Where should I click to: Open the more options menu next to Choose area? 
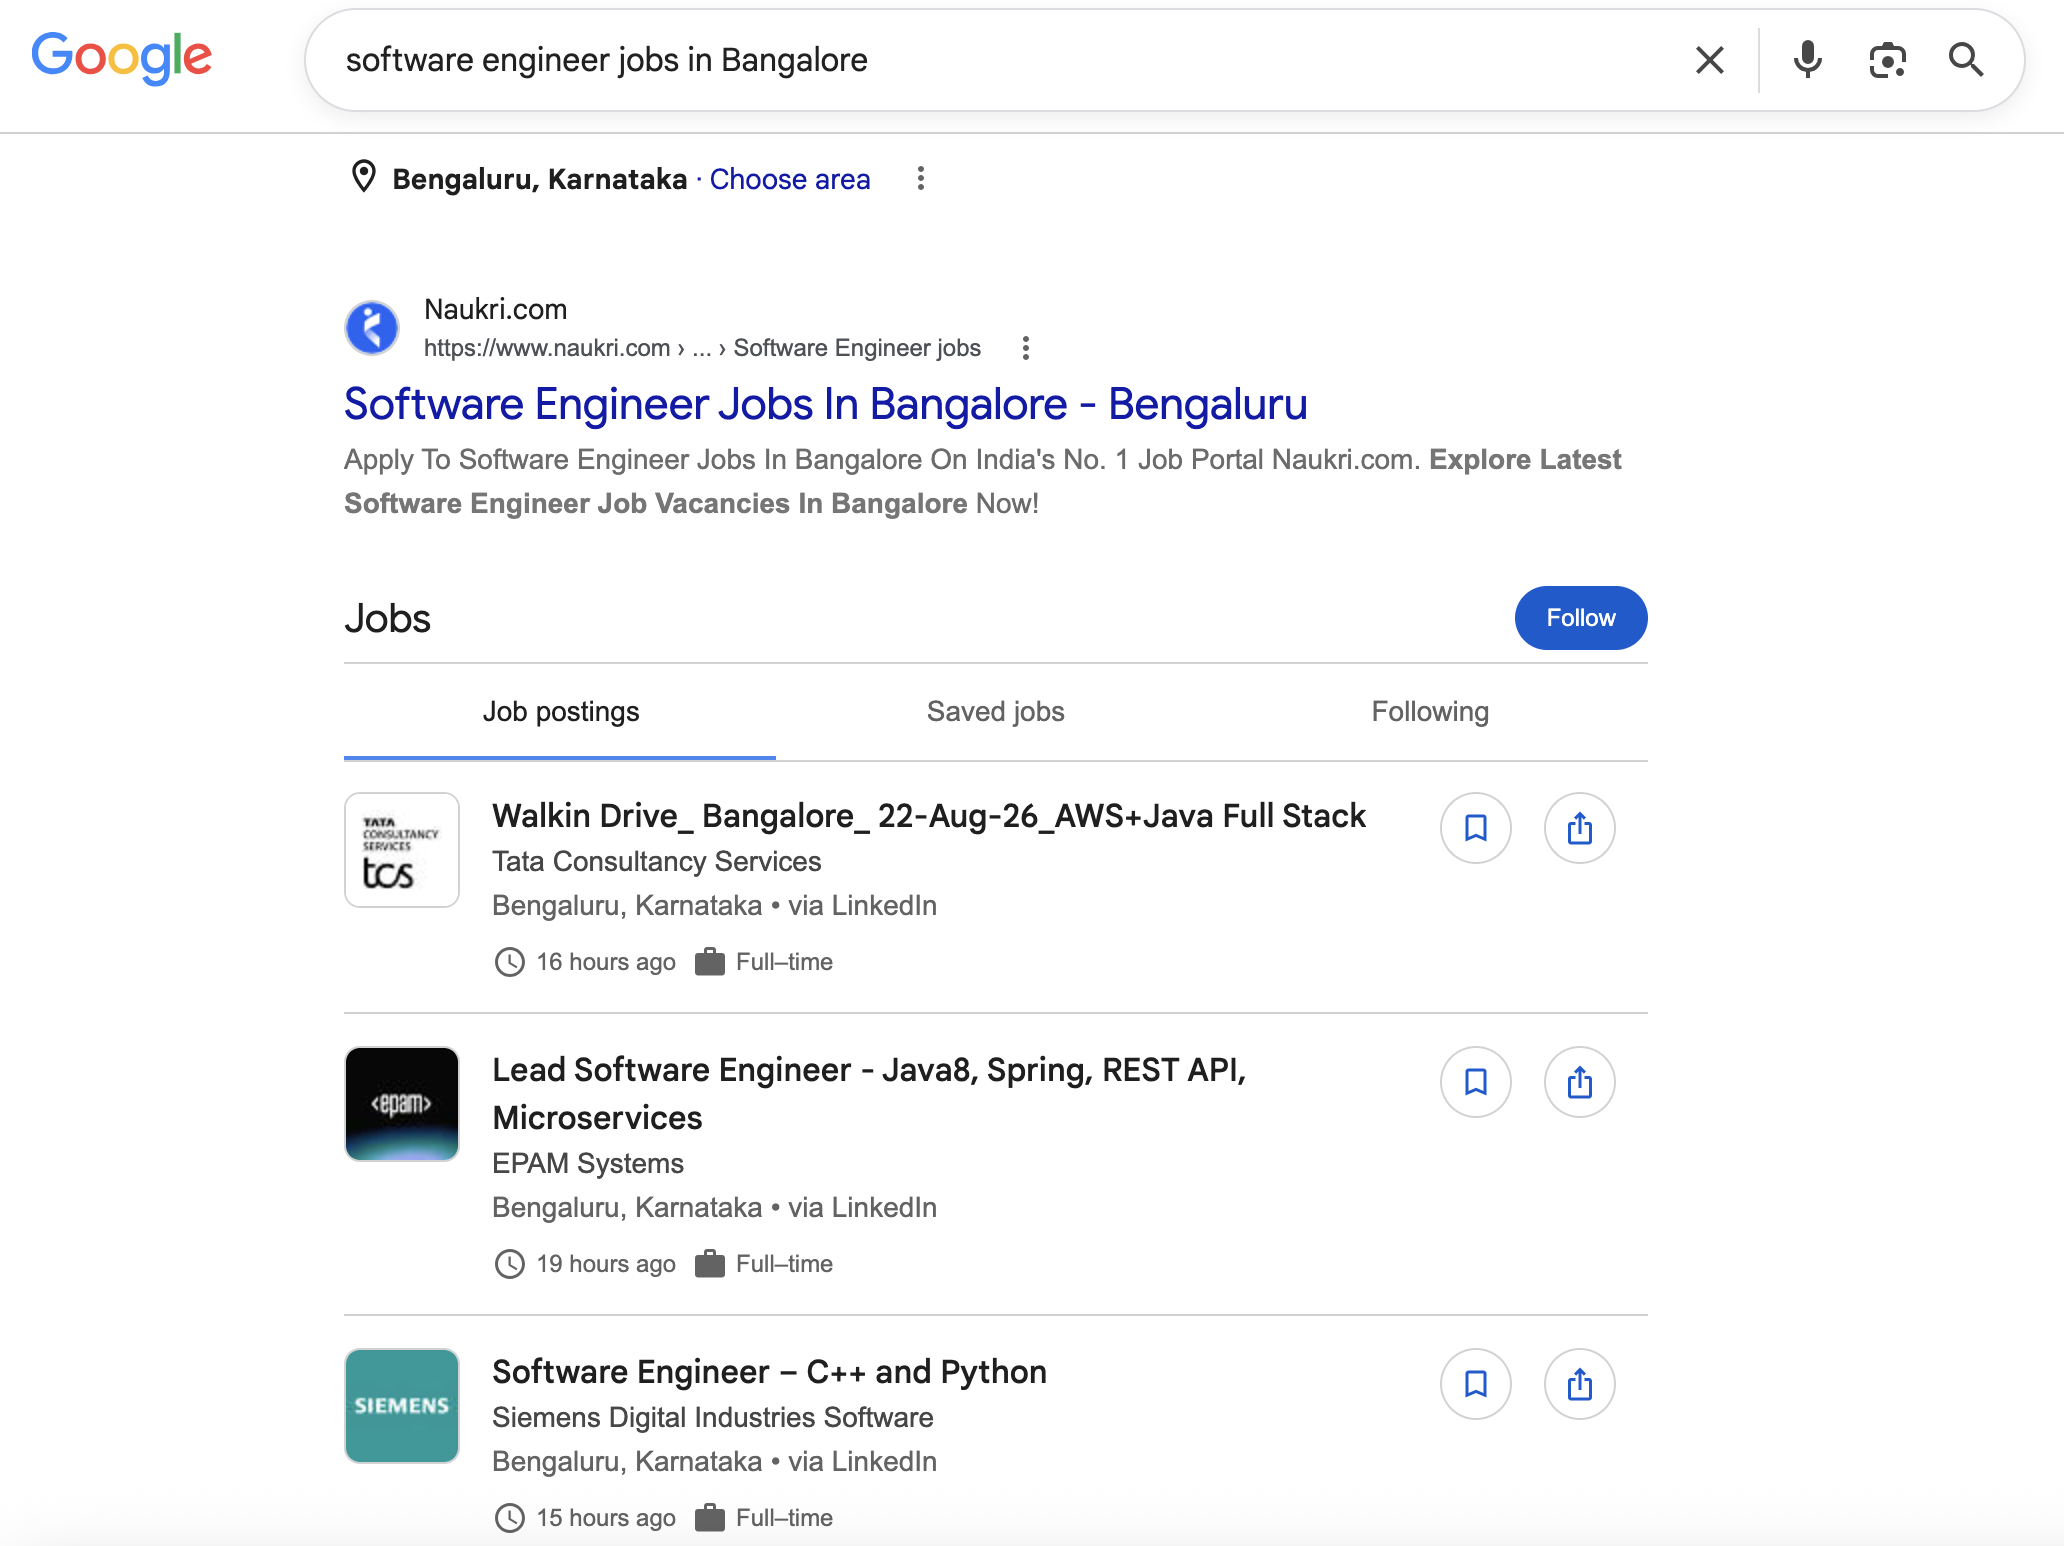click(x=921, y=179)
